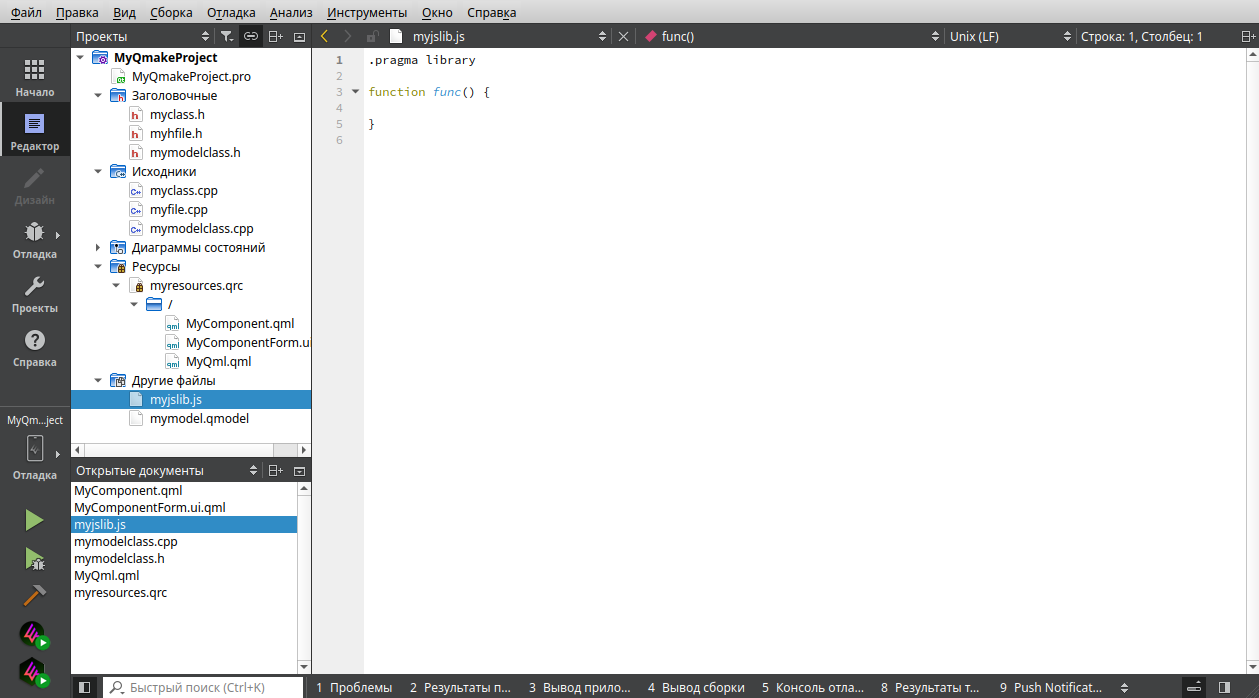Toggle the right sidebar visibility
This screenshot has width=1259, height=698.
coord(1224,688)
